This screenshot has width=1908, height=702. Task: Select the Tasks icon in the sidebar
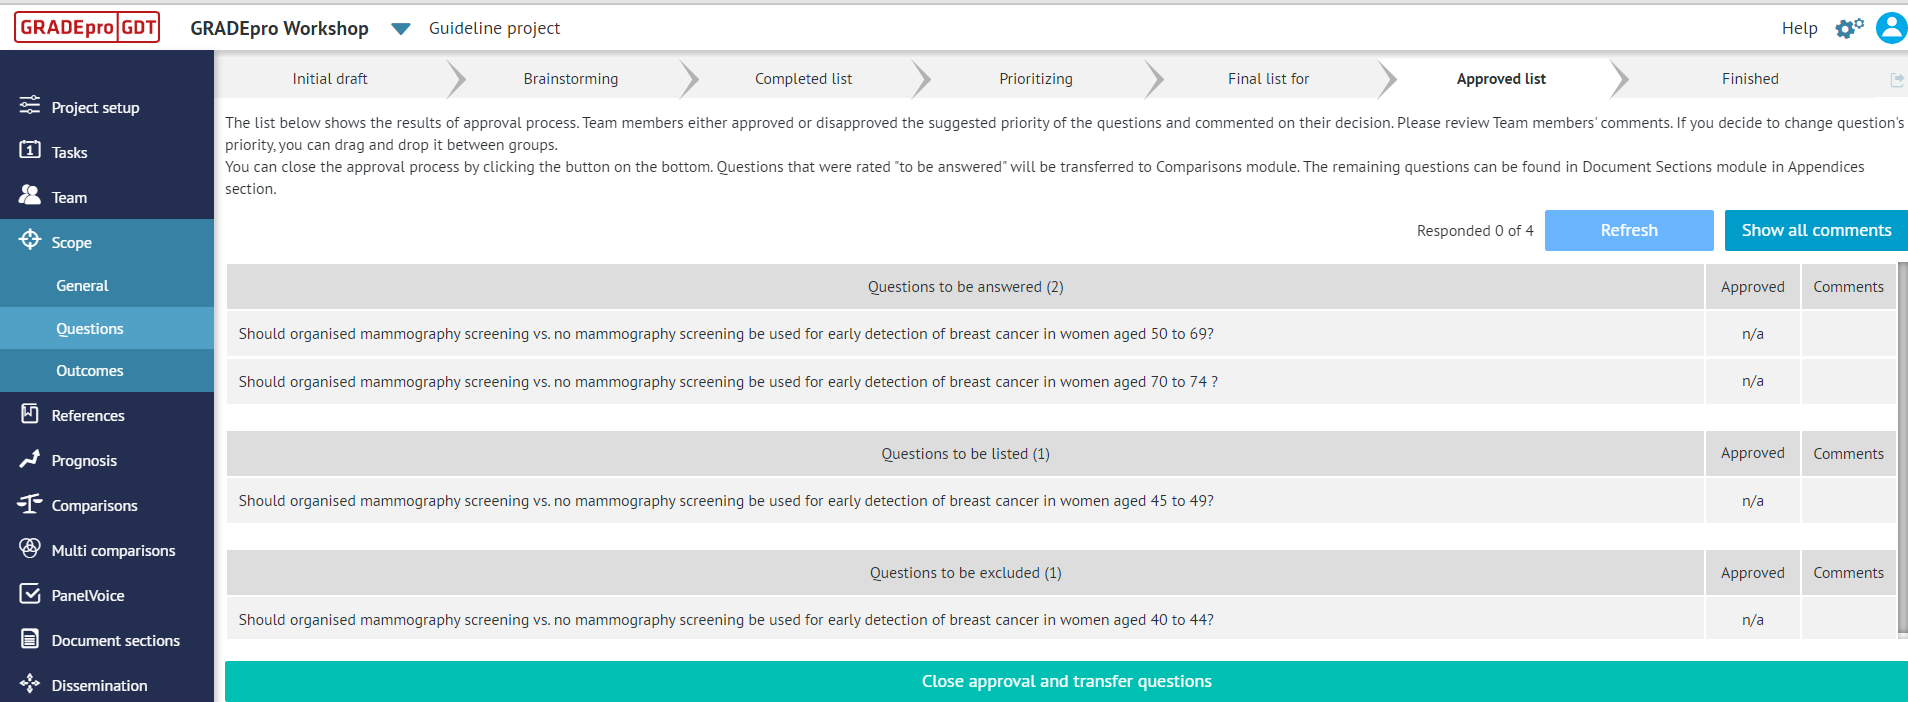point(29,151)
